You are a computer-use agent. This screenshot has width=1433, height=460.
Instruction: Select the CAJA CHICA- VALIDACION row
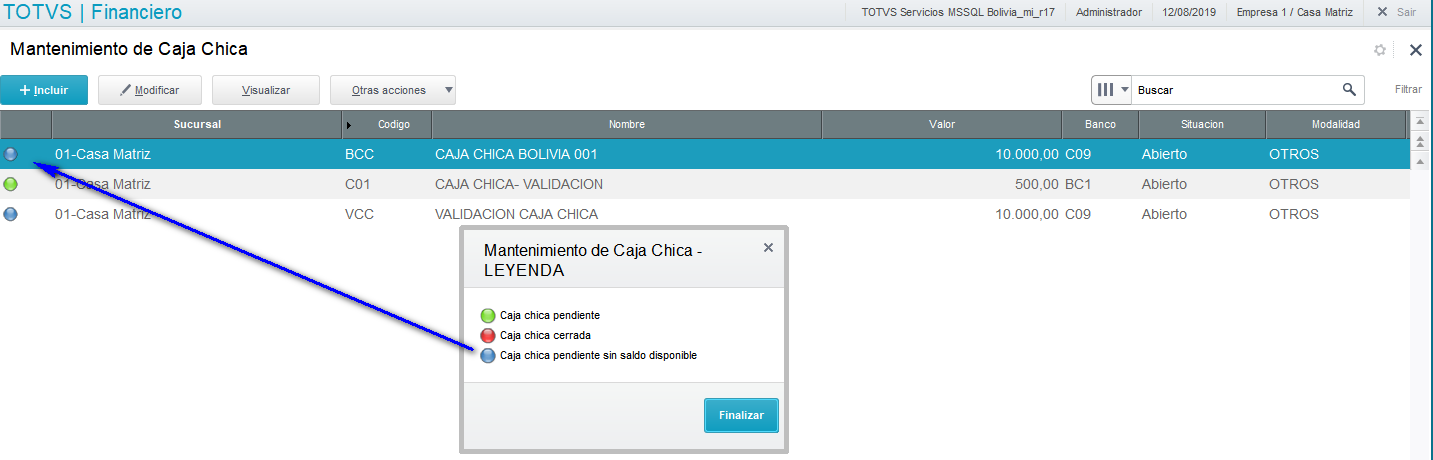(705, 184)
